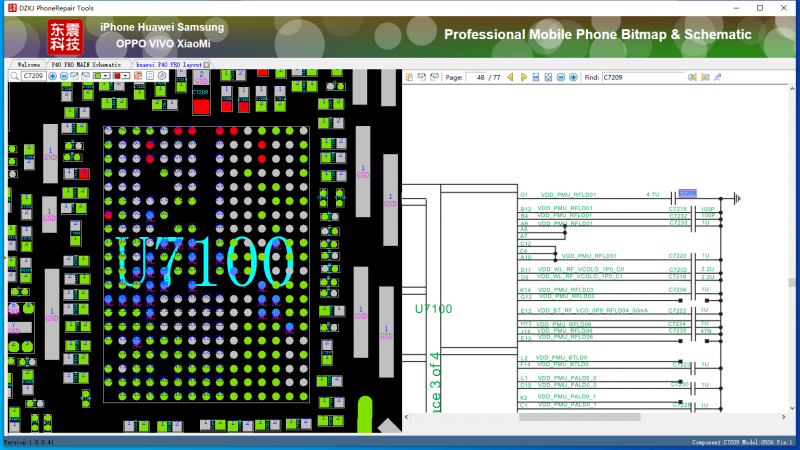Click the search magnifier icon in layout toolbar
The width and height of the screenshot is (800, 450).
pyautogui.click(x=14, y=76)
